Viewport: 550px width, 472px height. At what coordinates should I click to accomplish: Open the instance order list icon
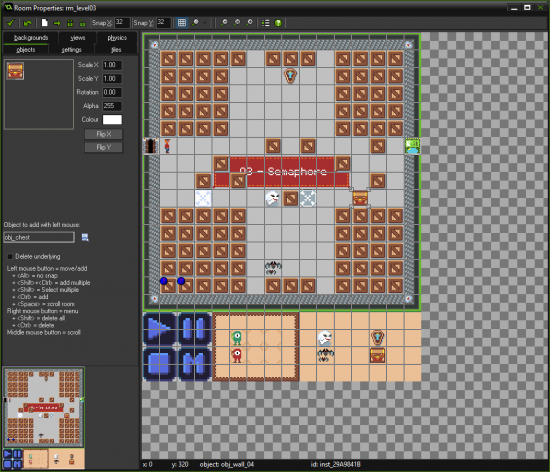click(x=266, y=23)
